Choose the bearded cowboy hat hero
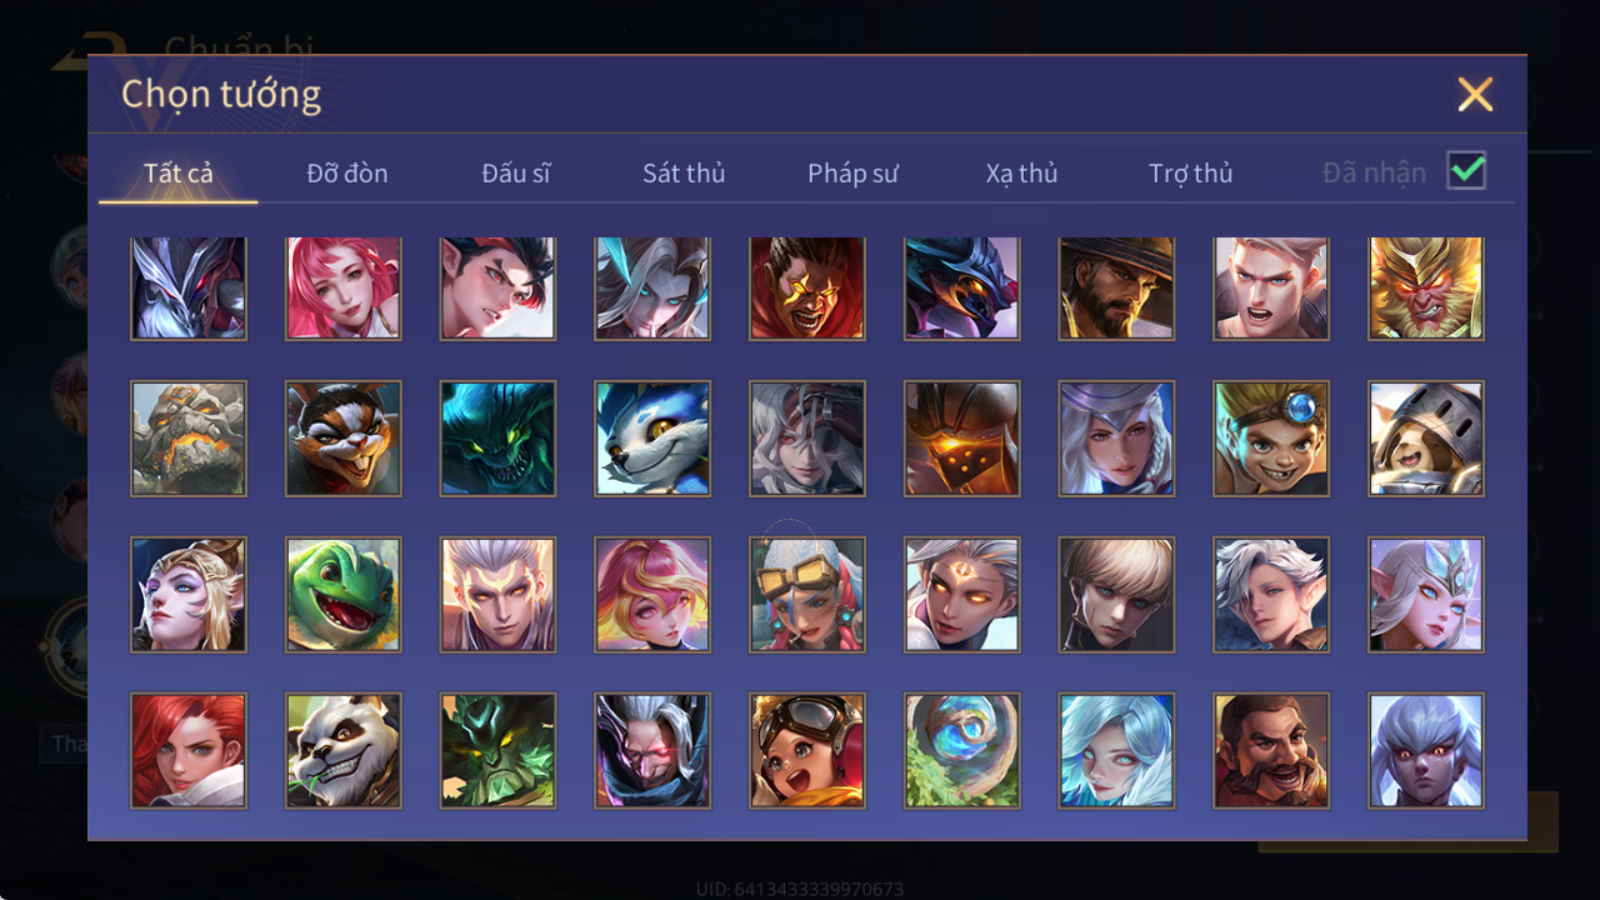The height and width of the screenshot is (900, 1600). [1116, 288]
